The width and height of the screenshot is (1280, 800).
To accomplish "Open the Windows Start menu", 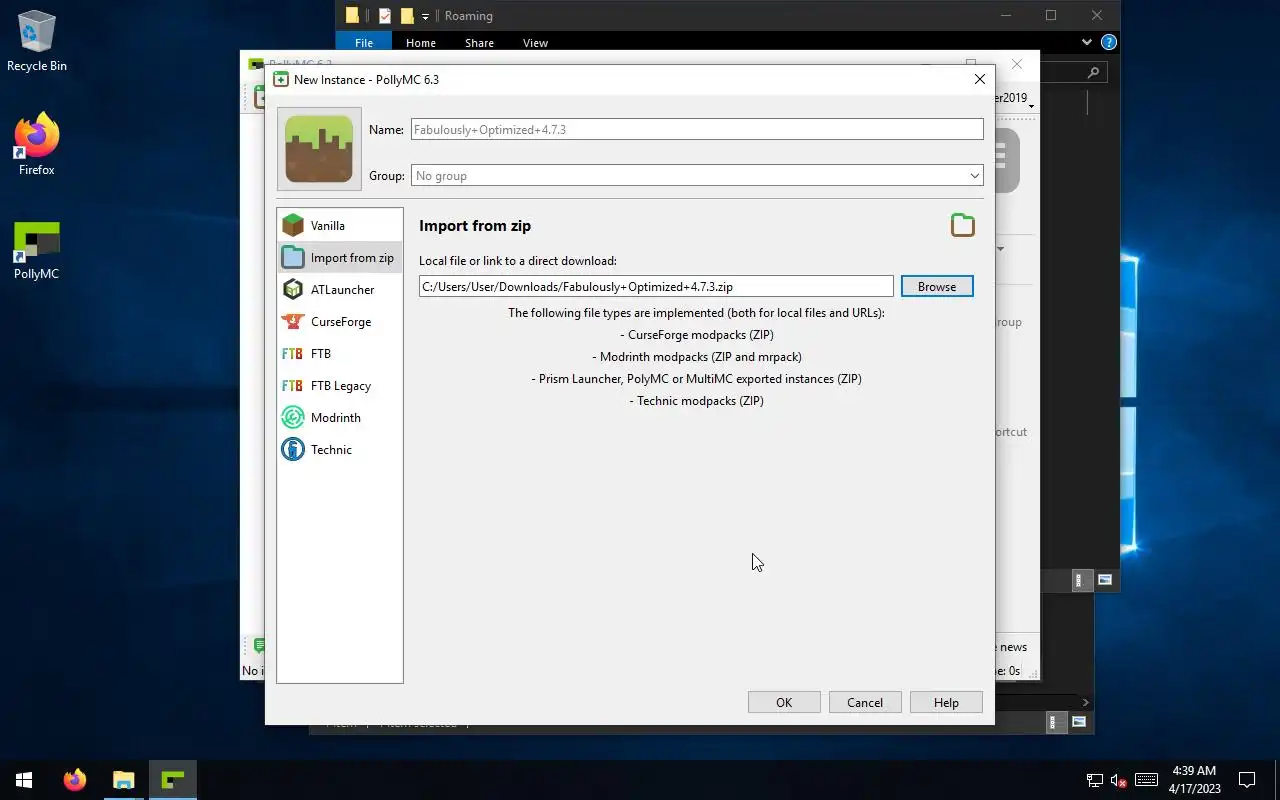I will 24,780.
